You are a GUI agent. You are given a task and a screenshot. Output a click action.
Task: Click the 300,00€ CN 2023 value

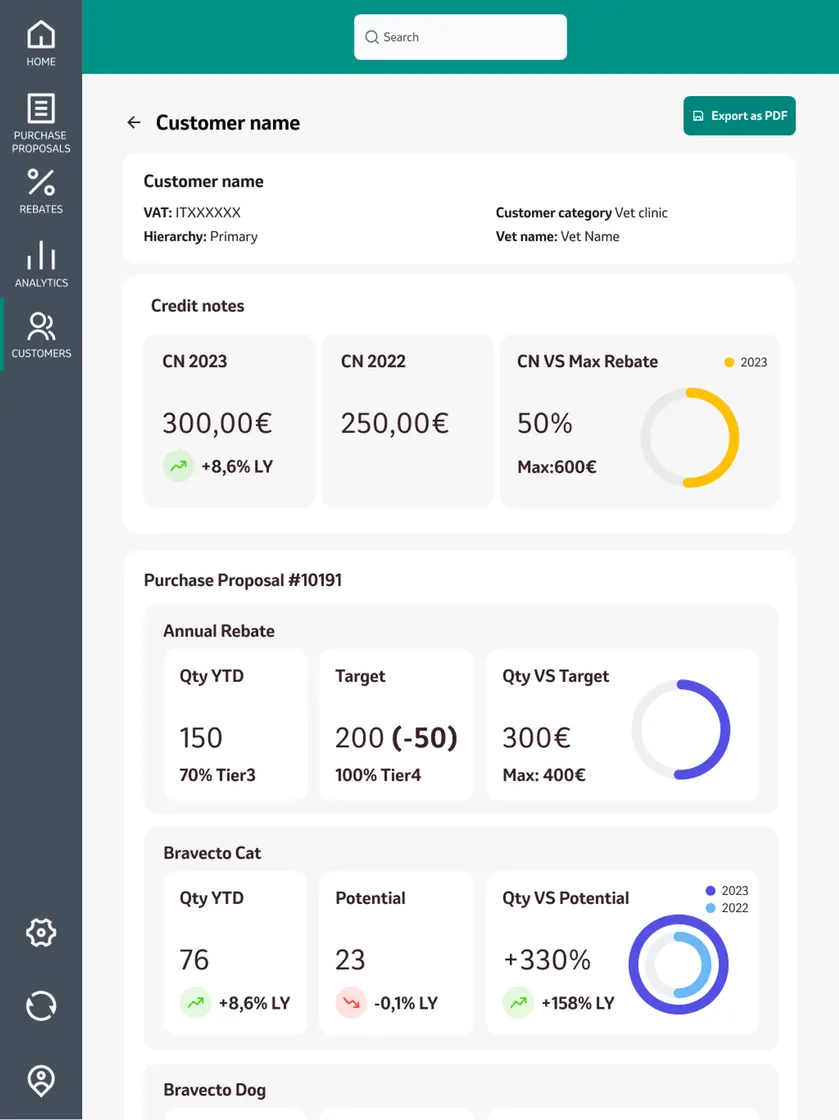coord(217,423)
